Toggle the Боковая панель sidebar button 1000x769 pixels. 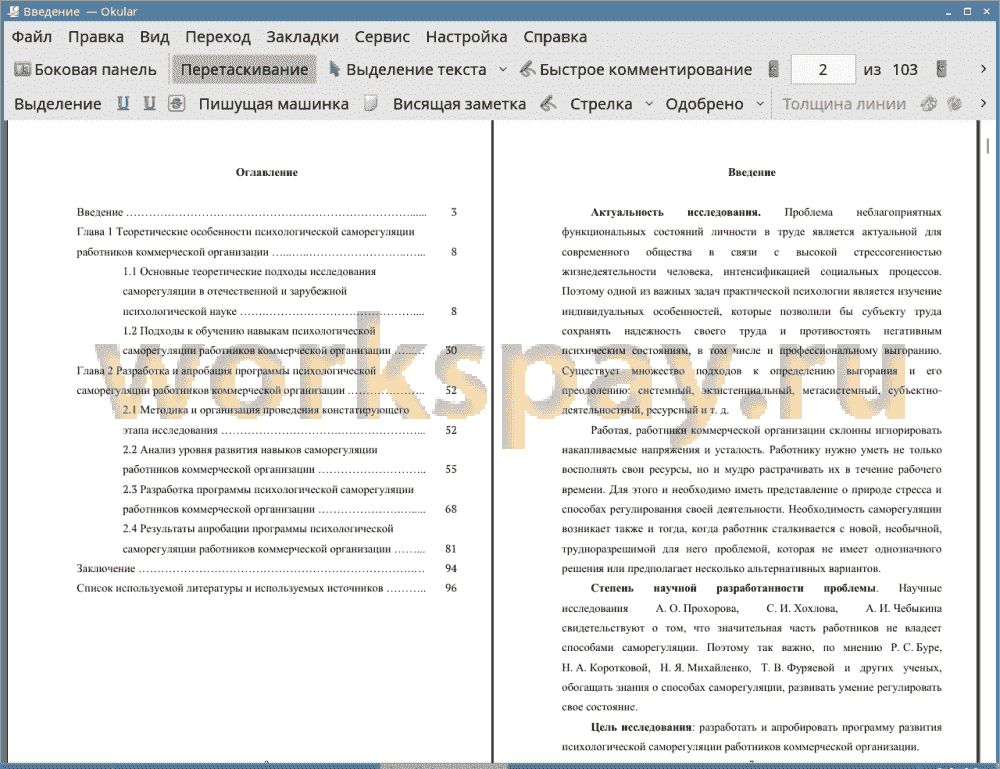point(85,70)
